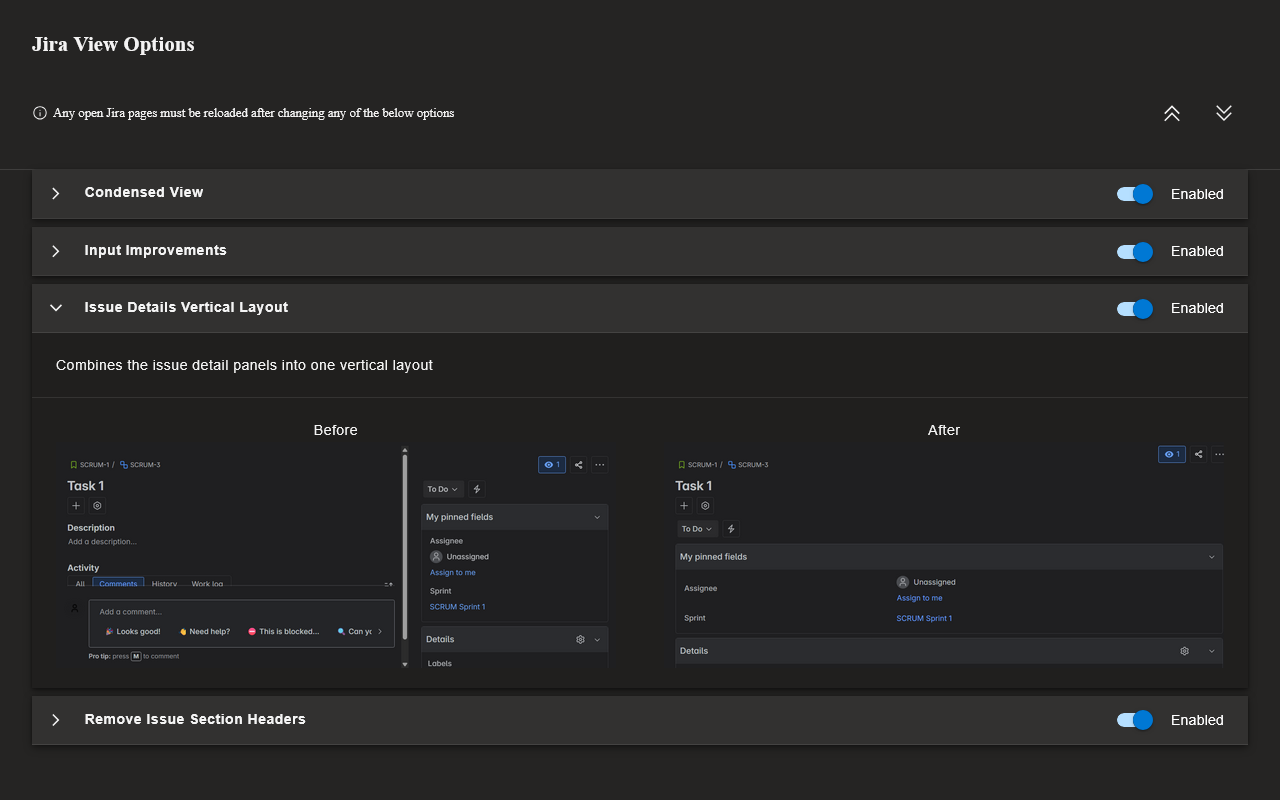Expand the Input Improvements section chevron
The width and height of the screenshot is (1280, 800).
pyautogui.click(x=56, y=251)
